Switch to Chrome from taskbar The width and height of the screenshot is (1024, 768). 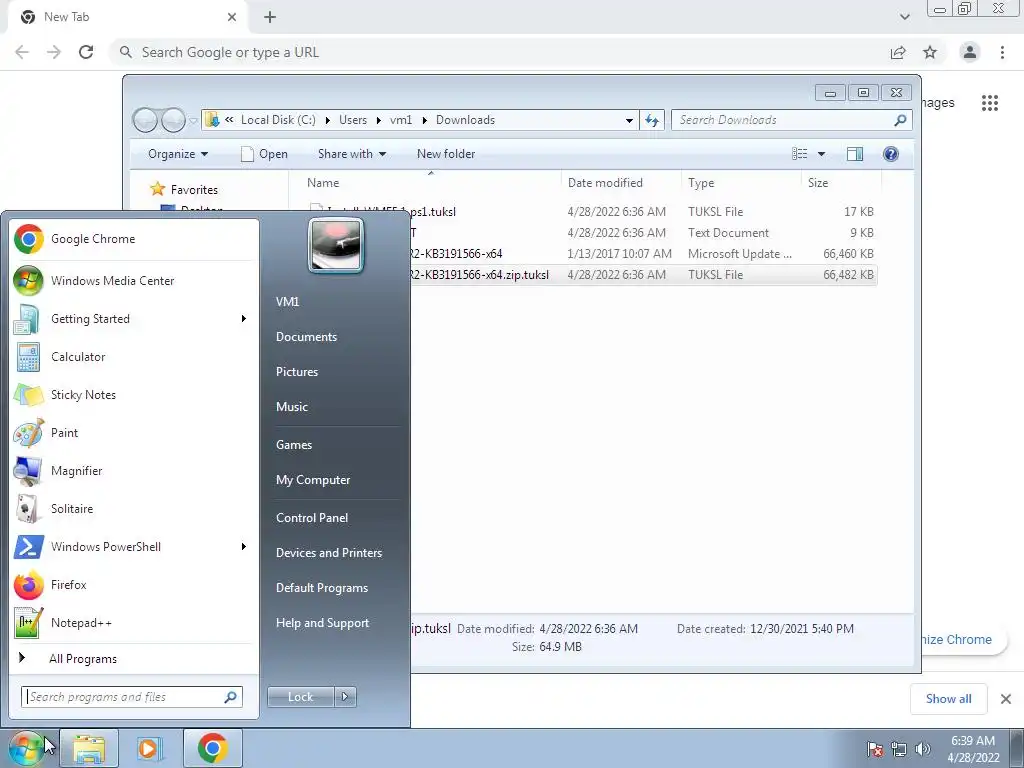coord(212,748)
